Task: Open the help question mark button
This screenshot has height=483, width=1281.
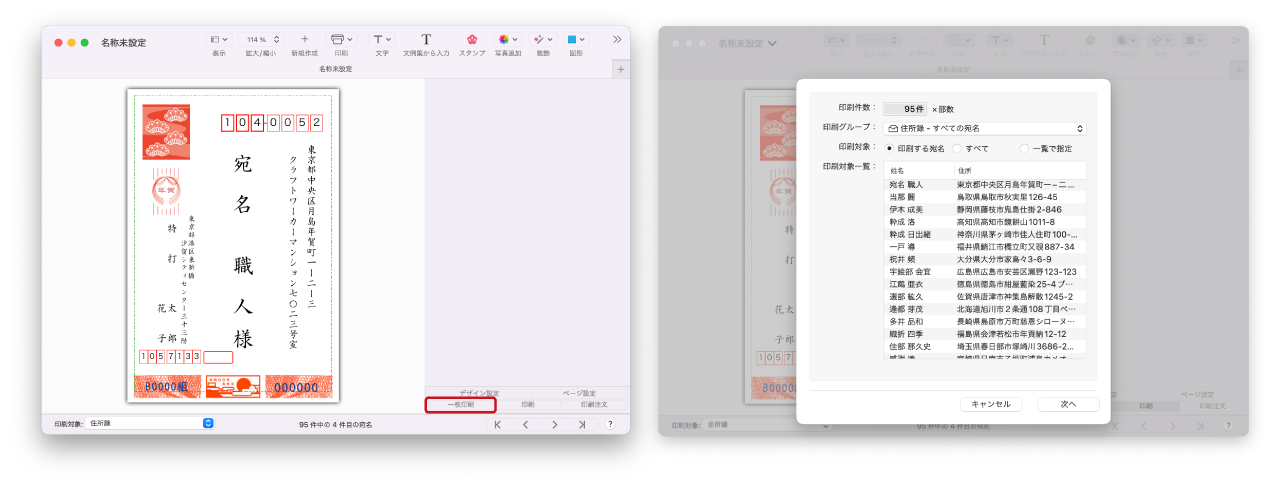Action: pos(610,424)
